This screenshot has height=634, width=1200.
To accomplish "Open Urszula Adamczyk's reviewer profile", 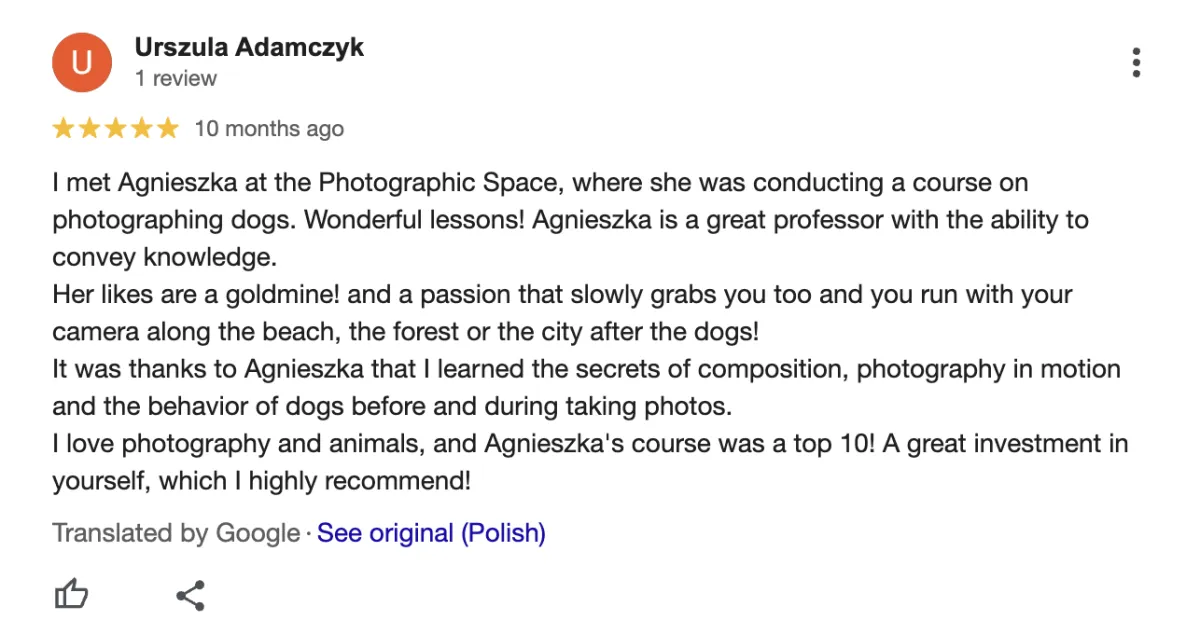I will point(249,47).
